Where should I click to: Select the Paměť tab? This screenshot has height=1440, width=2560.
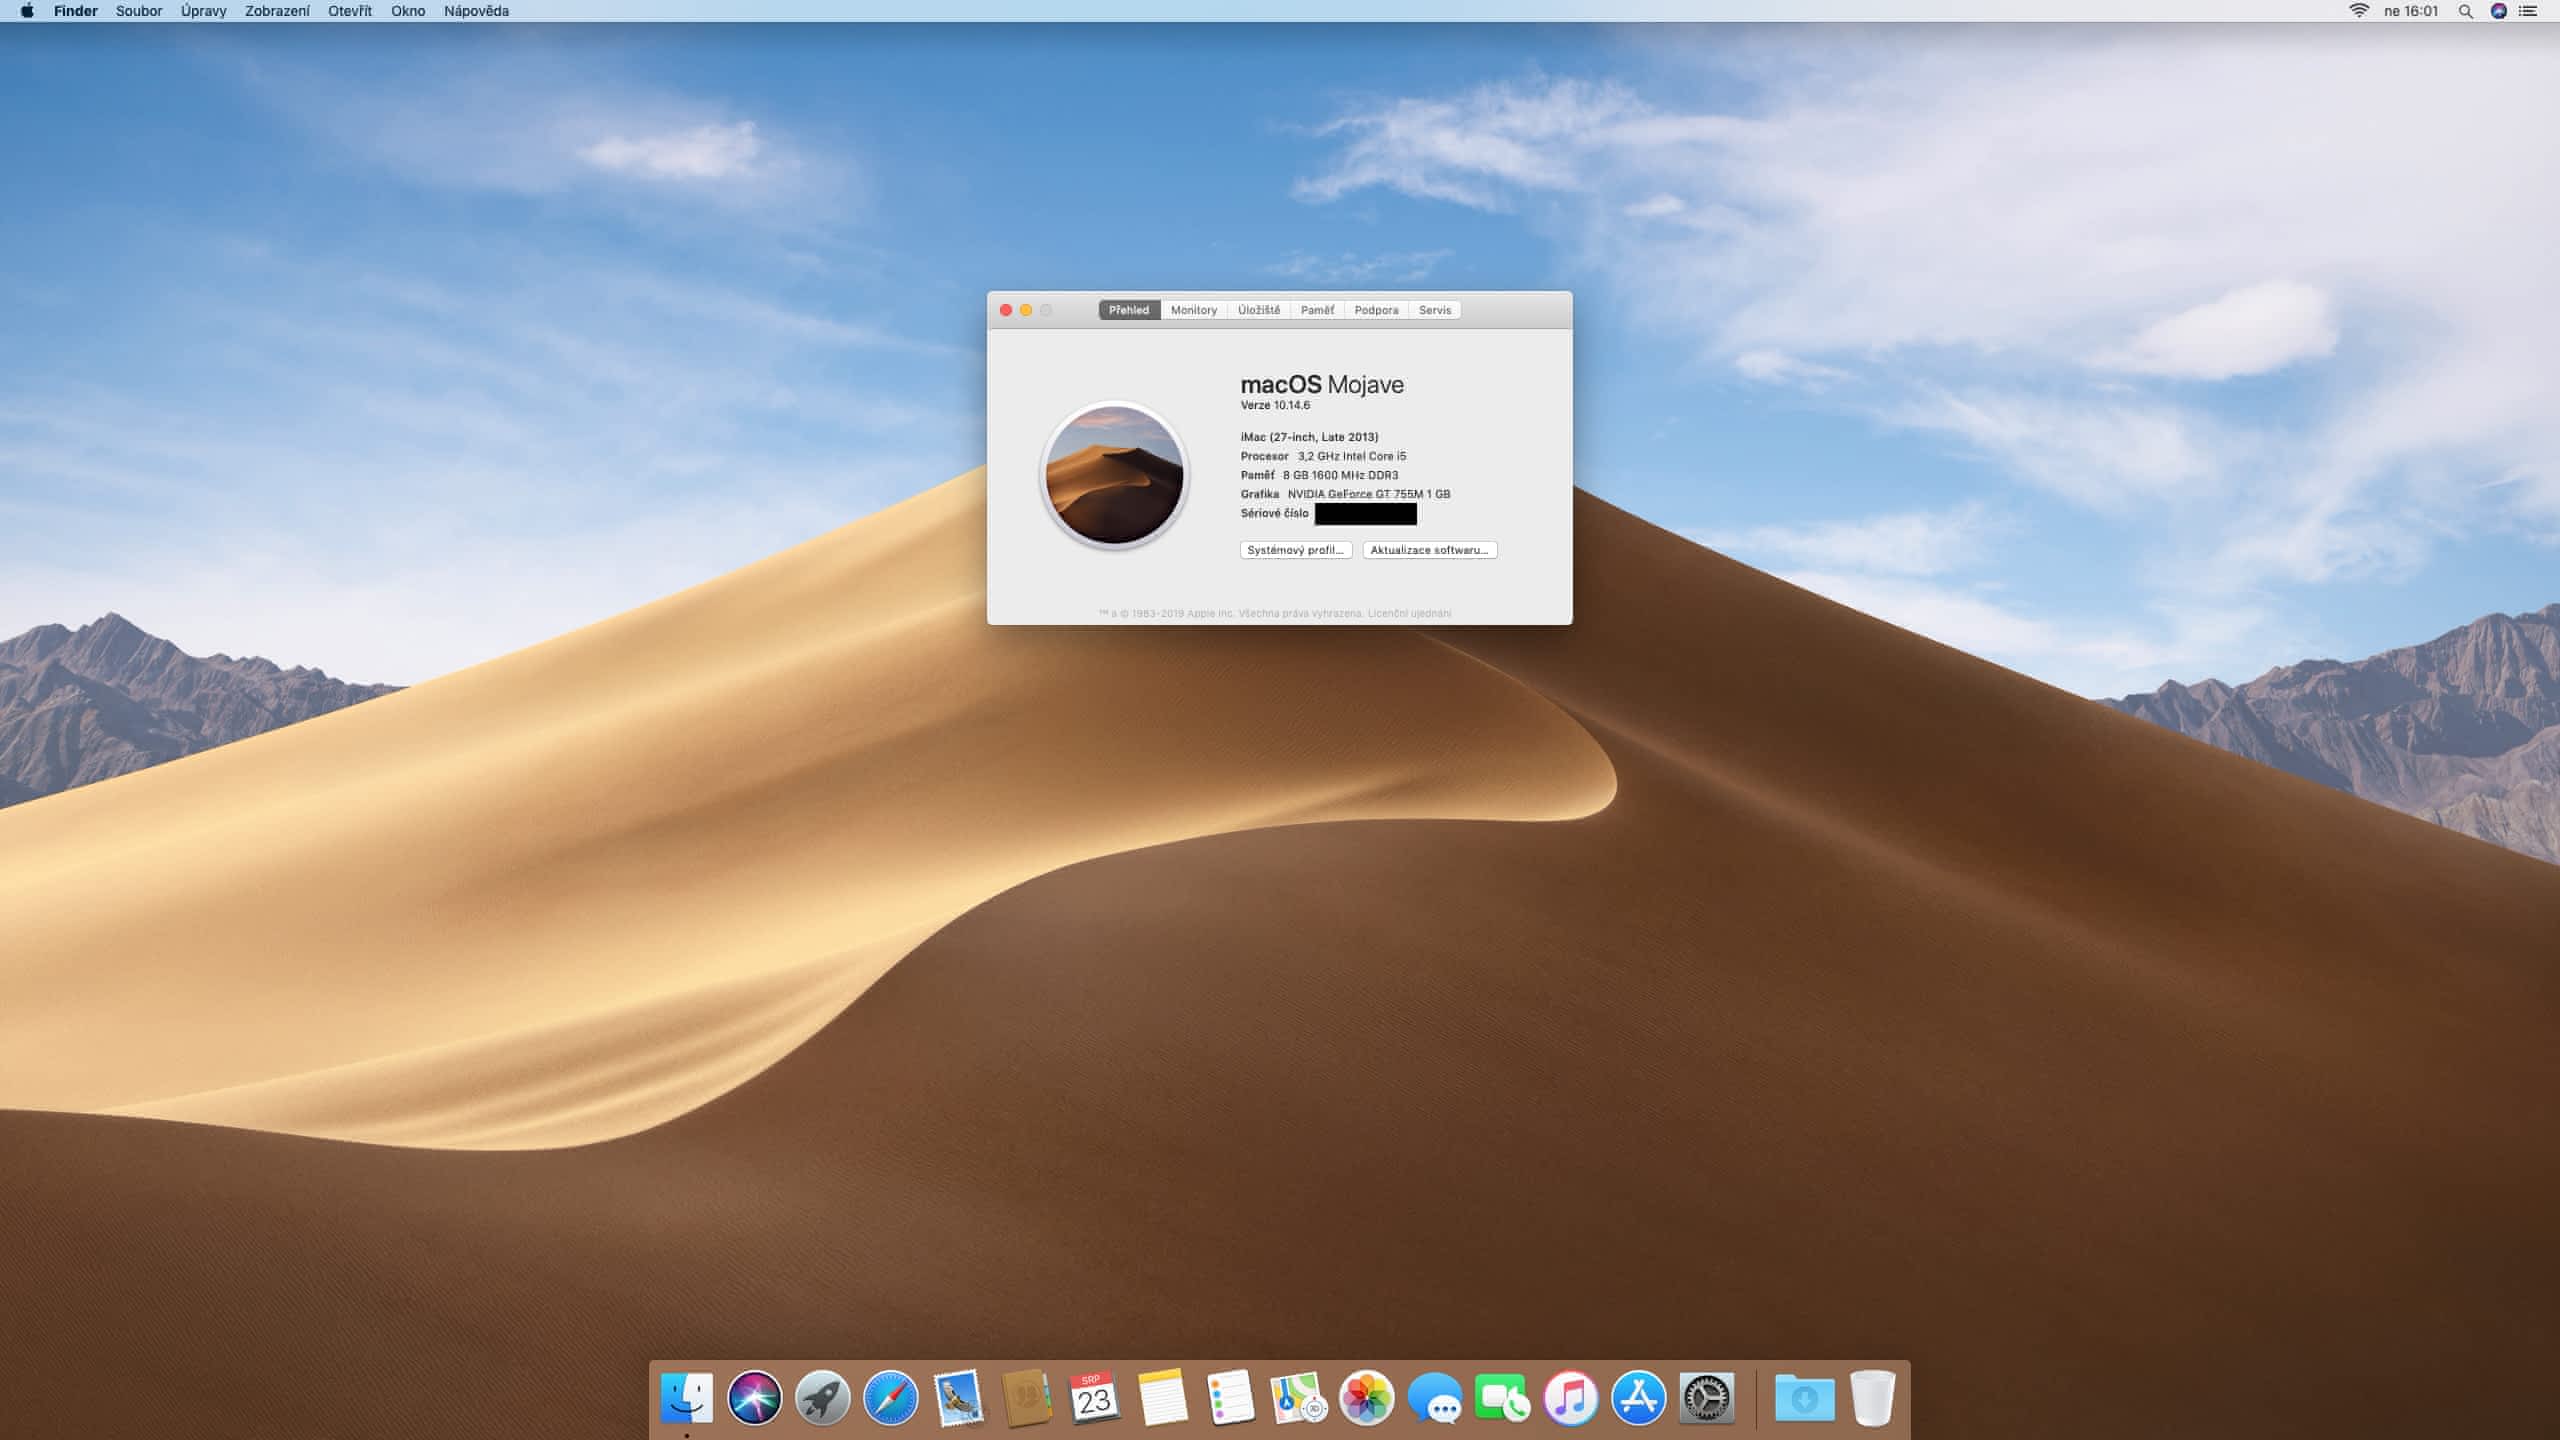(1317, 310)
